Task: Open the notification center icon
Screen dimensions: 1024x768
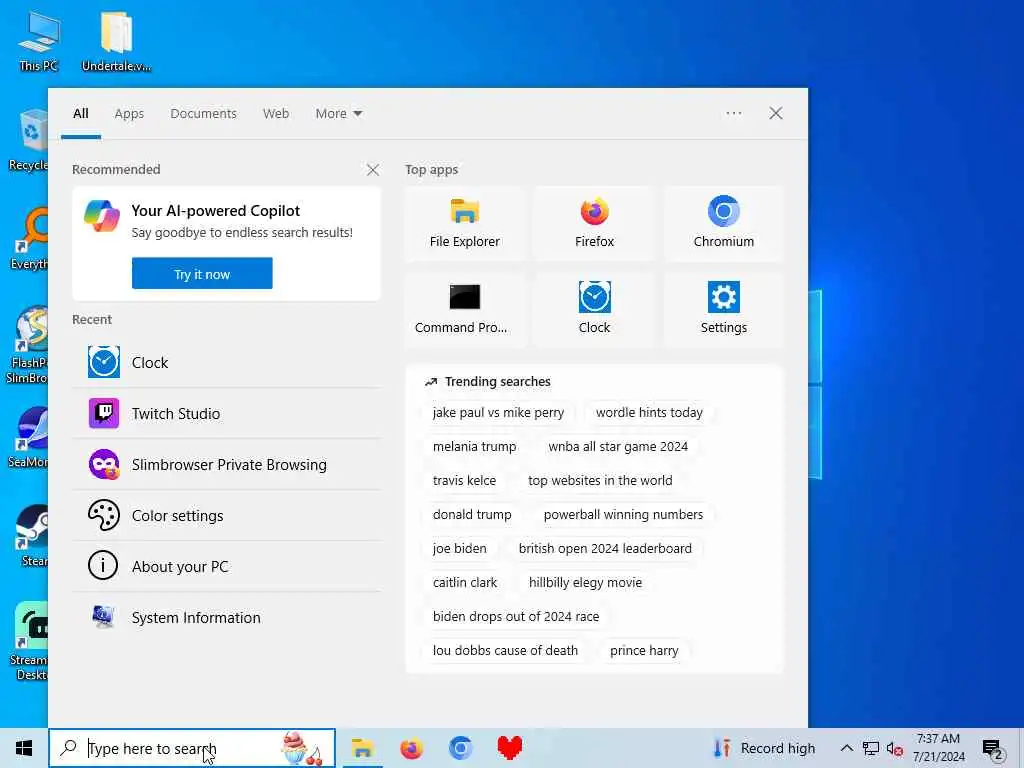Action: coord(992,748)
